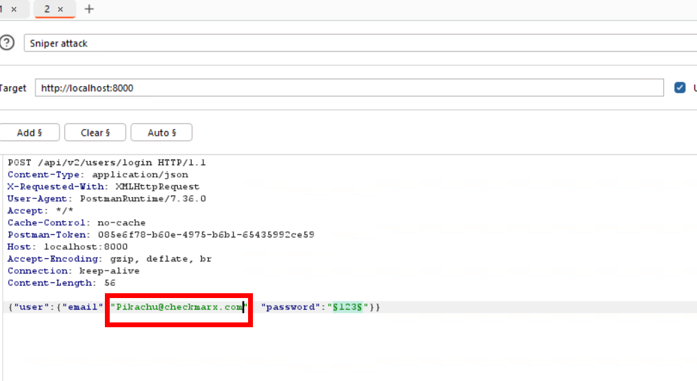Click the Host localhost:8000 header line
This screenshot has height=381, width=697.
[68, 247]
